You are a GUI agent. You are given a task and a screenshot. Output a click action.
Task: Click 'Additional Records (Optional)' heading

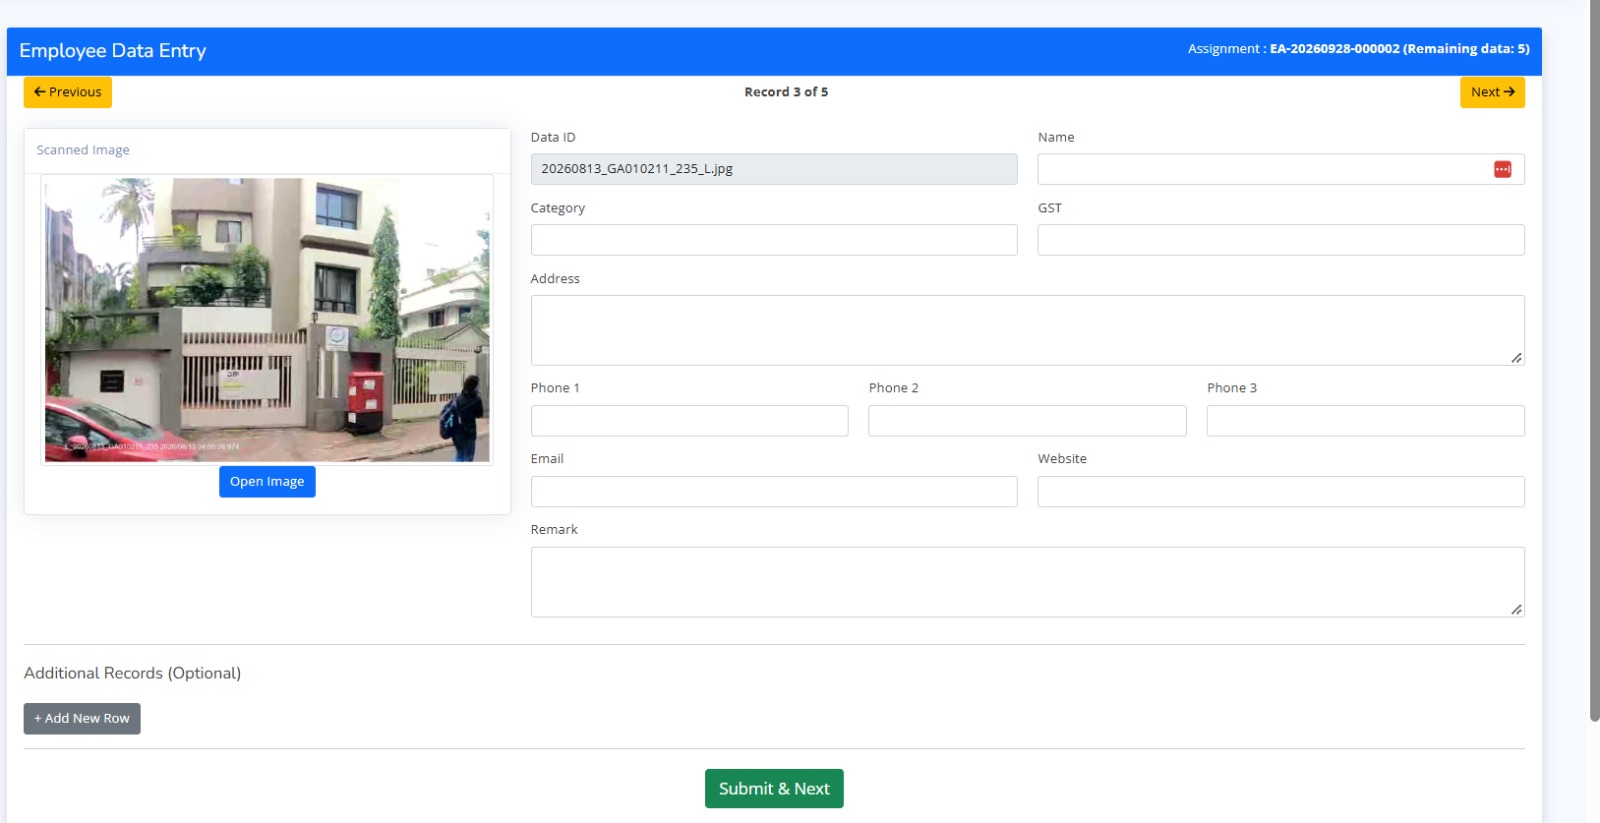pyautogui.click(x=132, y=673)
